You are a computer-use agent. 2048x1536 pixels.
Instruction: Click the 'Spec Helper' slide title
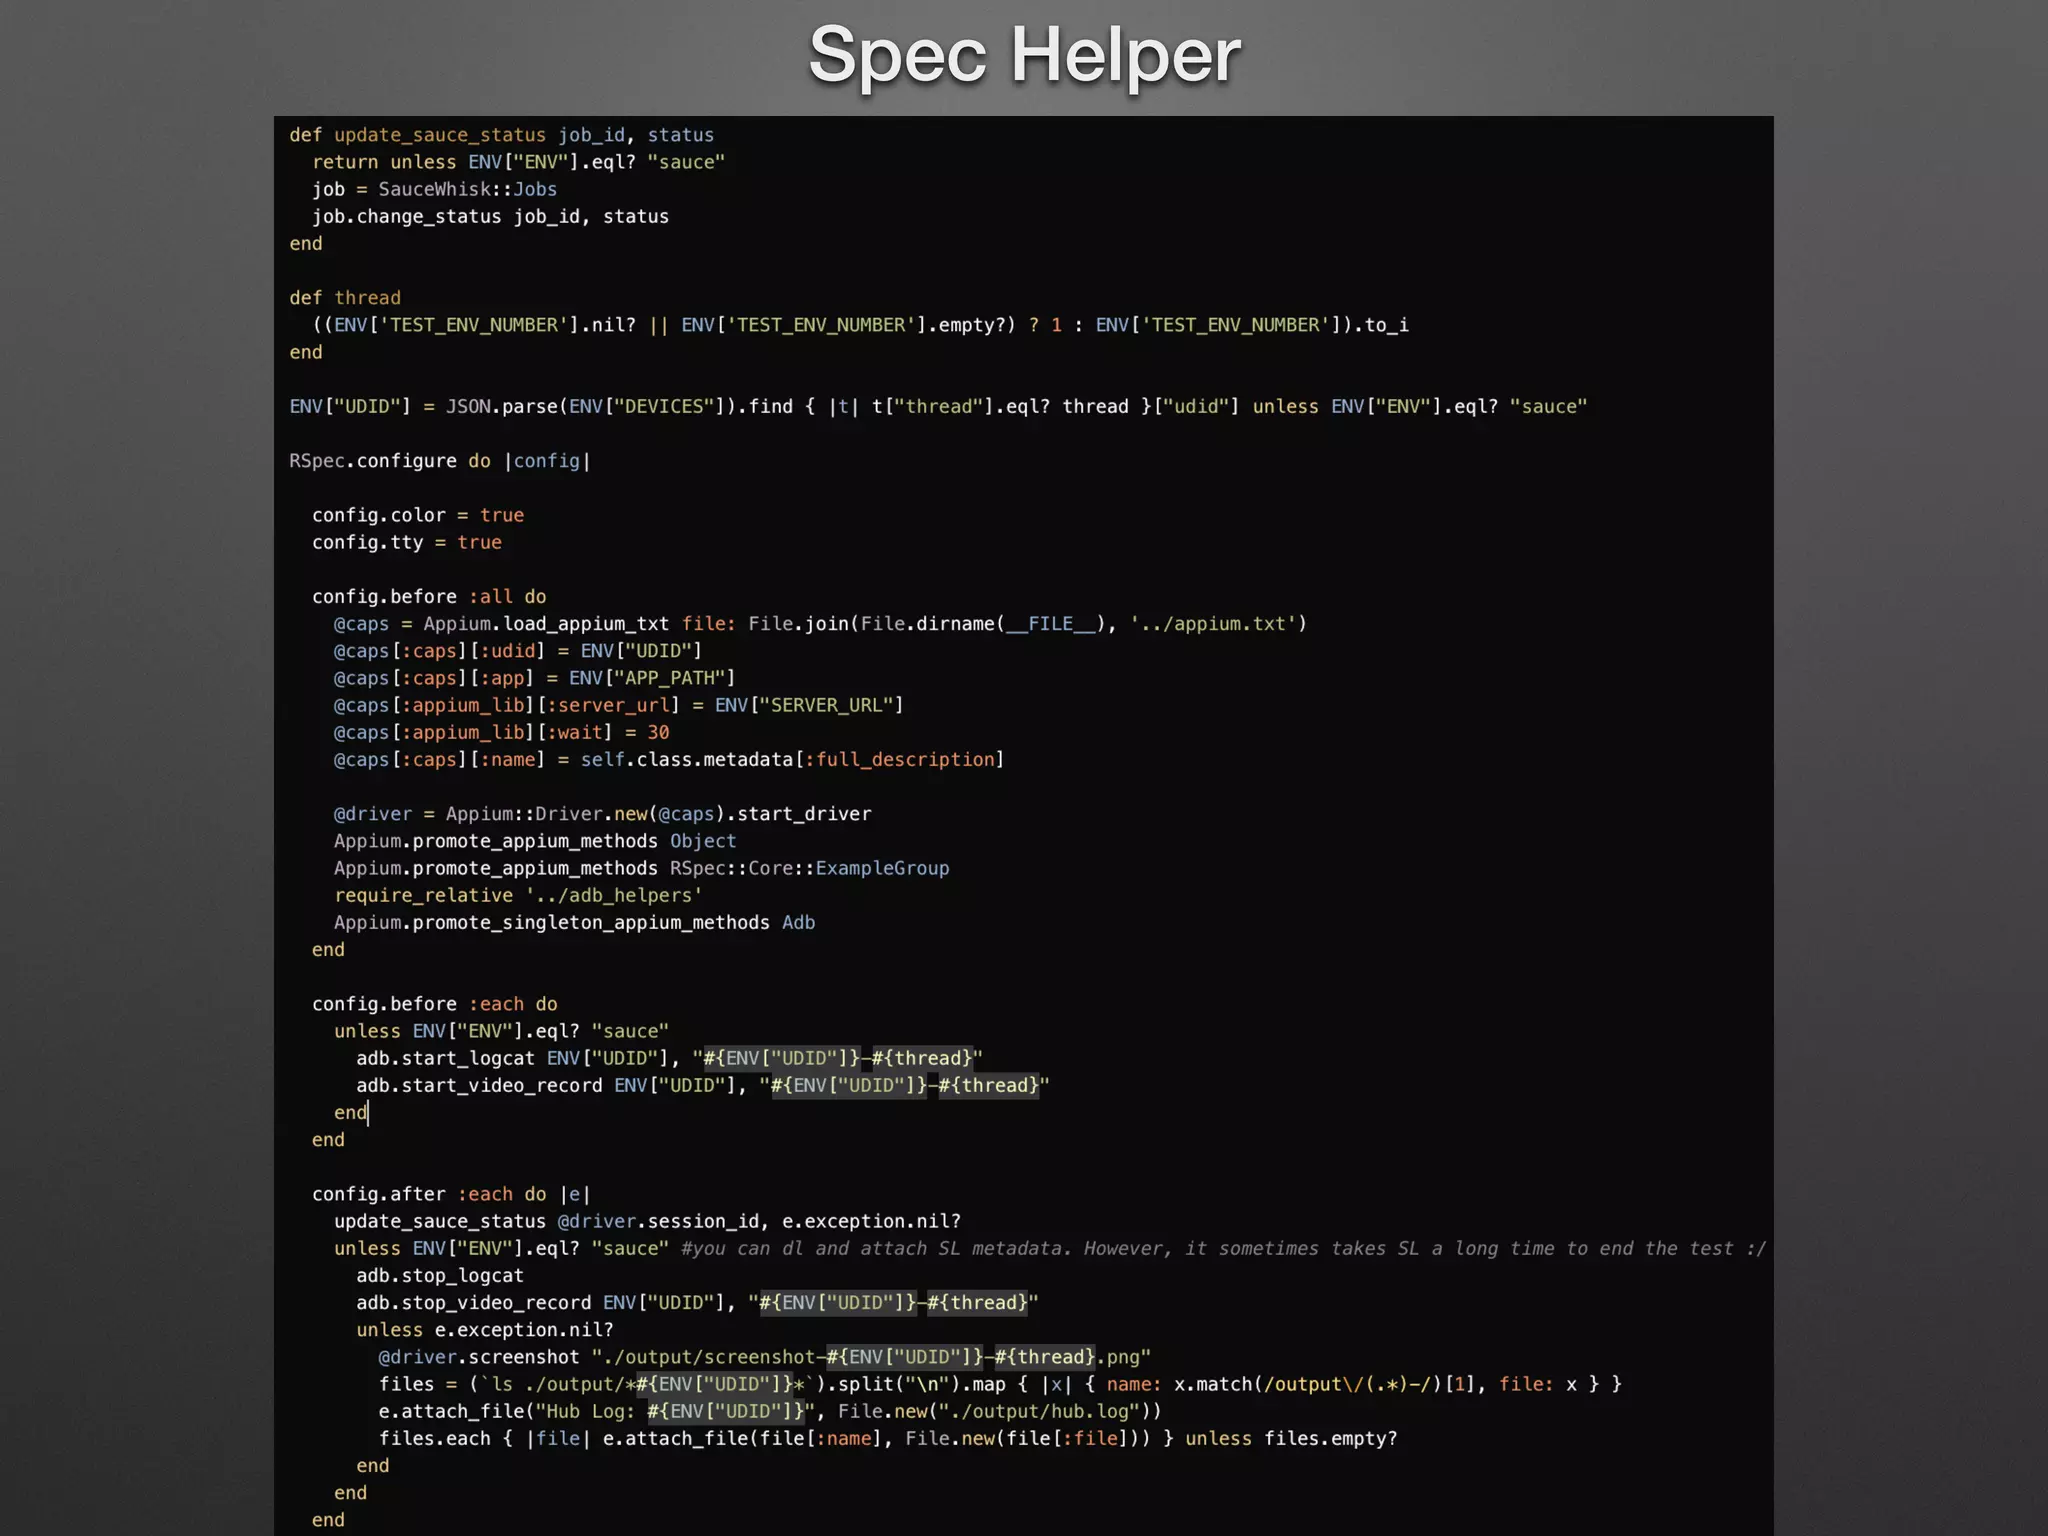point(1024,55)
